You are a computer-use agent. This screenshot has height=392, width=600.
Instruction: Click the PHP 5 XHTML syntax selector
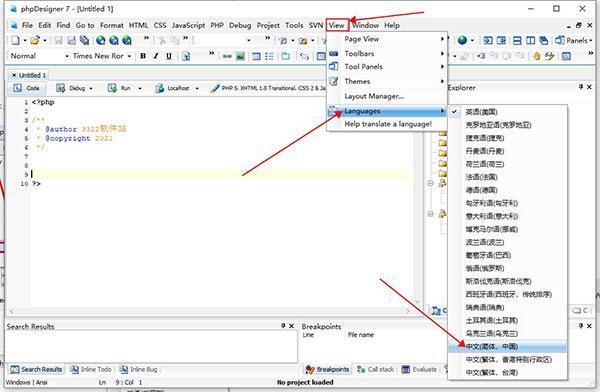(268, 88)
